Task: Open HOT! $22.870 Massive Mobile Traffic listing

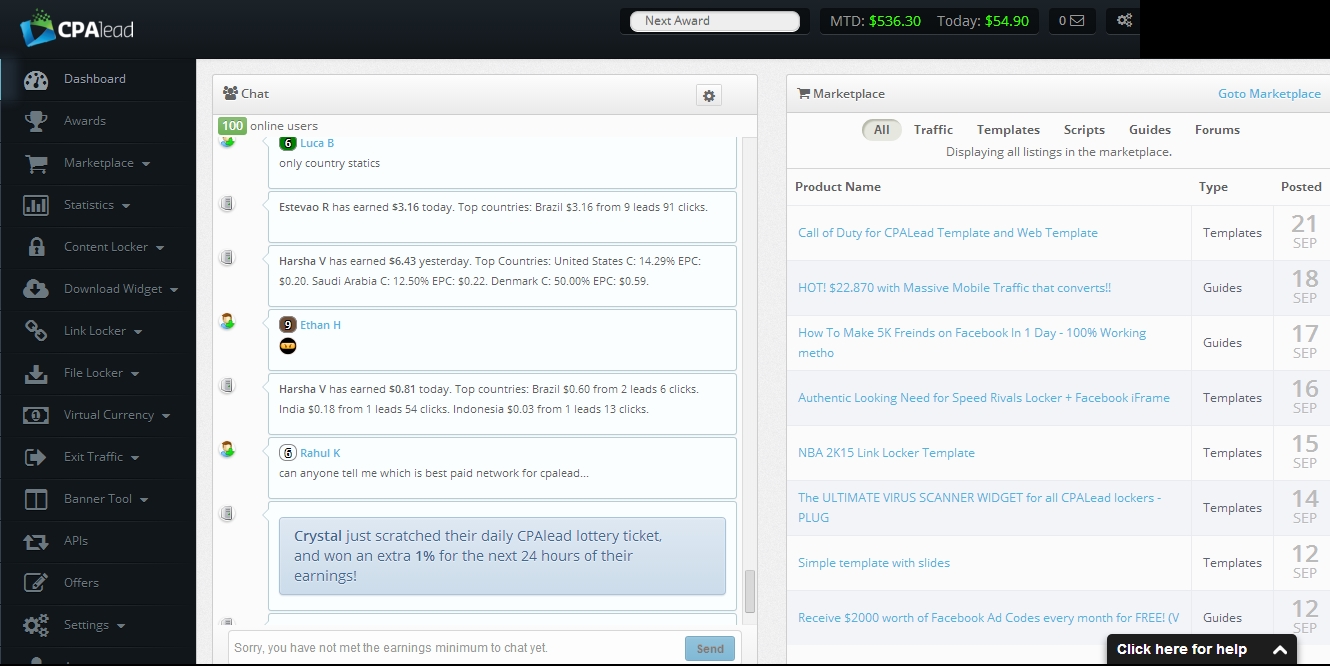Action: 954,288
